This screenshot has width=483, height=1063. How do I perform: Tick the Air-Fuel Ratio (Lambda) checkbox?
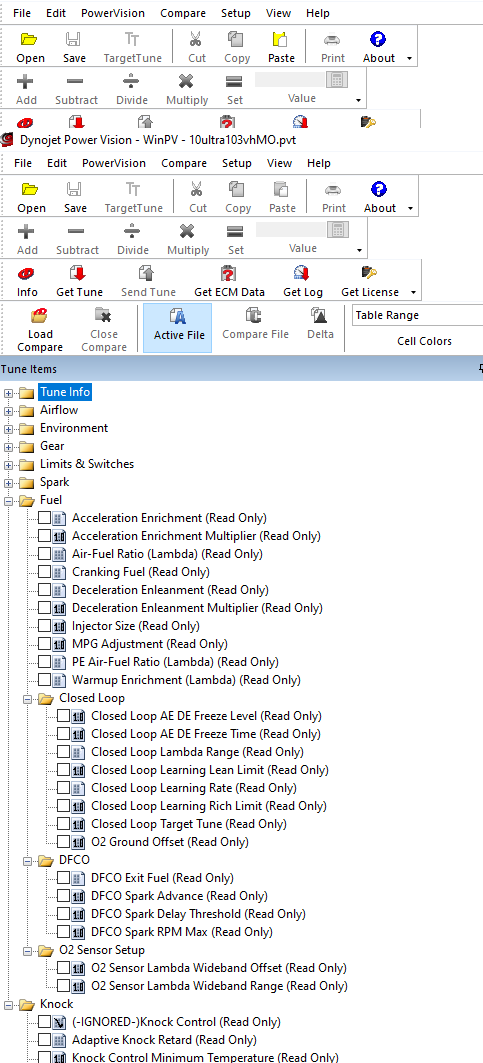point(44,554)
